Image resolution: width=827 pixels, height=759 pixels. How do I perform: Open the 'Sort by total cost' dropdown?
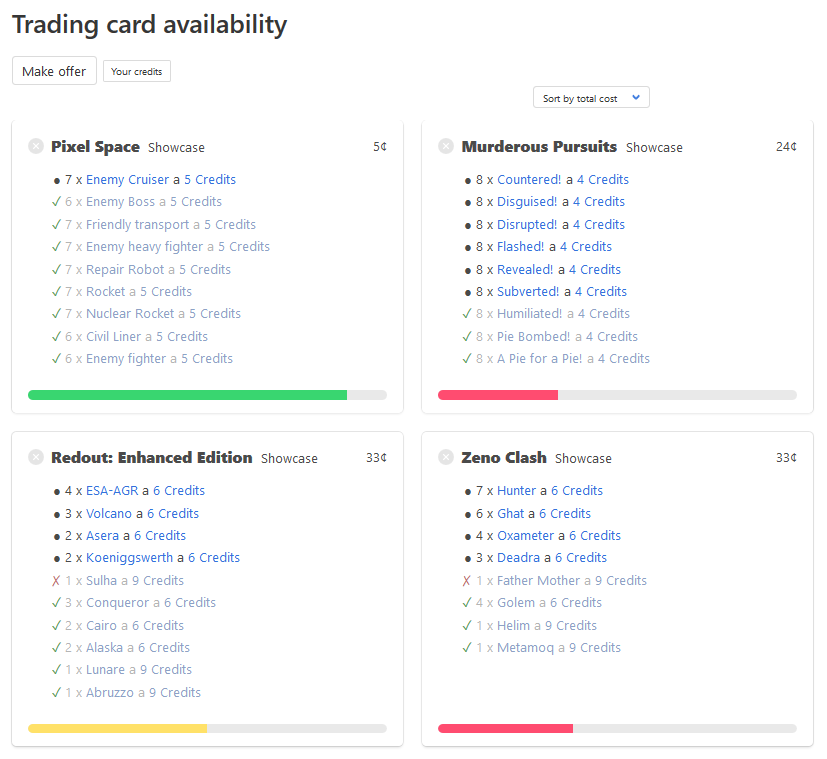(591, 98)
